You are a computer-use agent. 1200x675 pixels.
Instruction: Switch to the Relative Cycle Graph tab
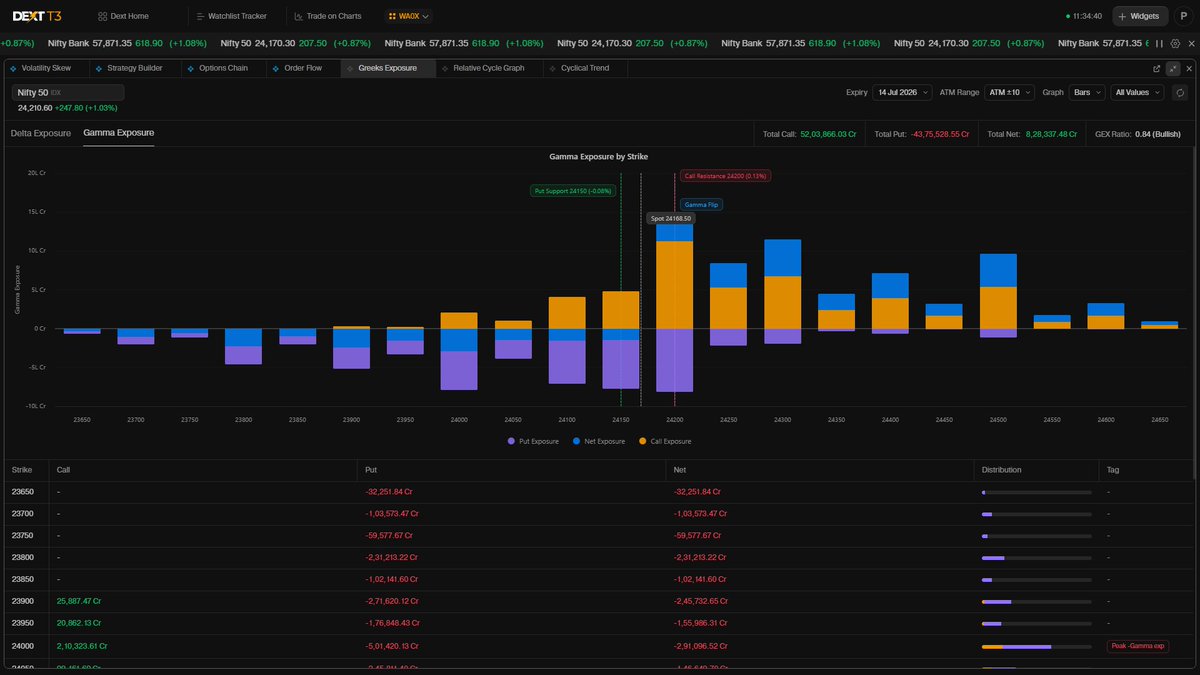click(x=489, y=68)
